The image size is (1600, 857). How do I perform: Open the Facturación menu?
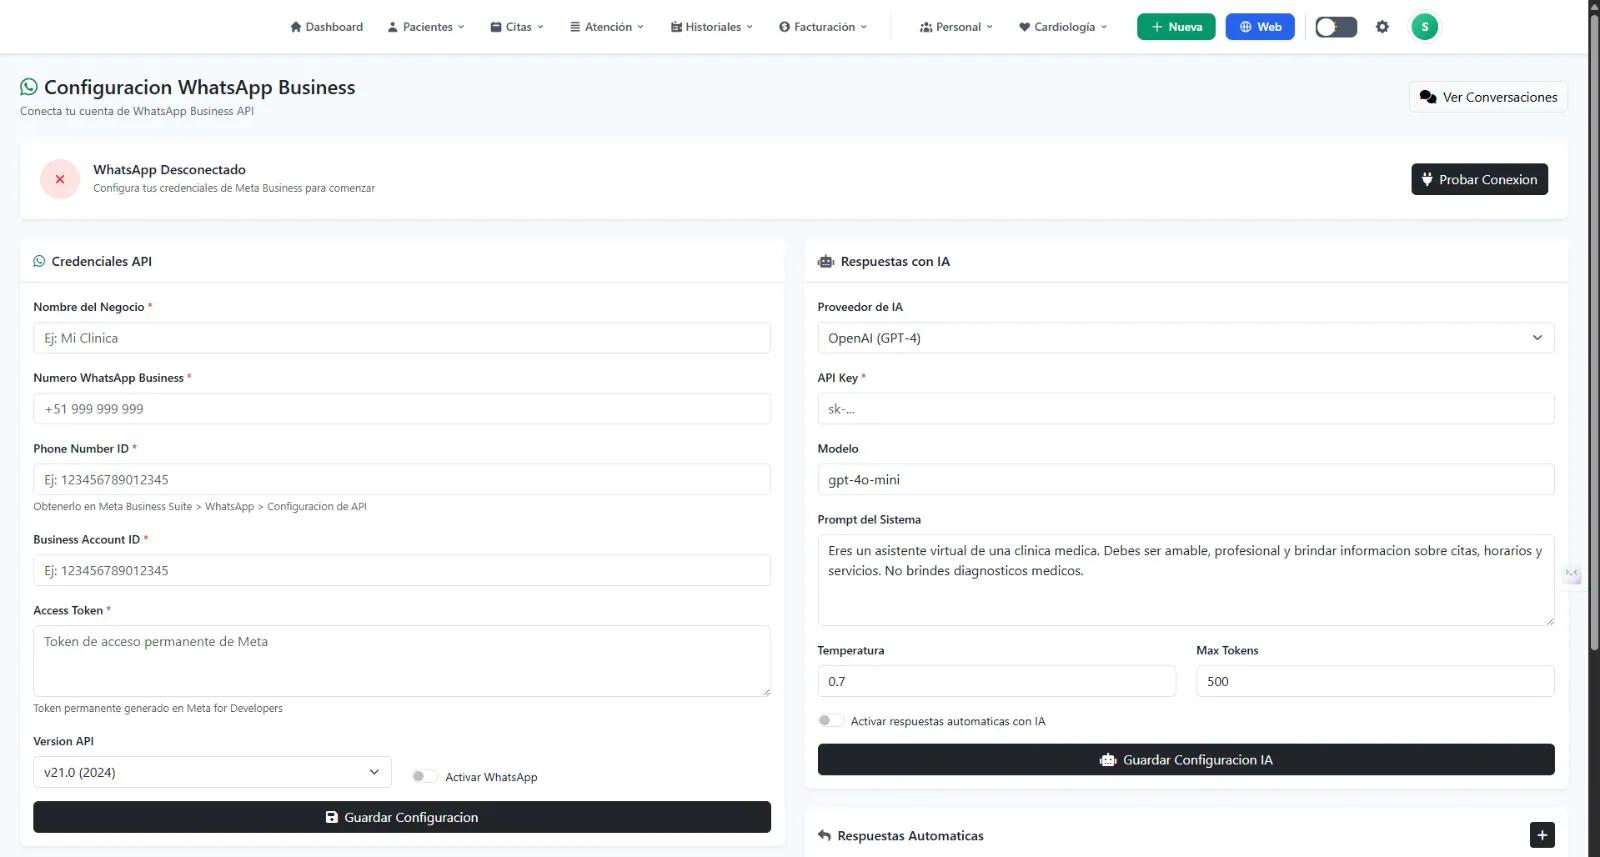(x=823, y=27)
